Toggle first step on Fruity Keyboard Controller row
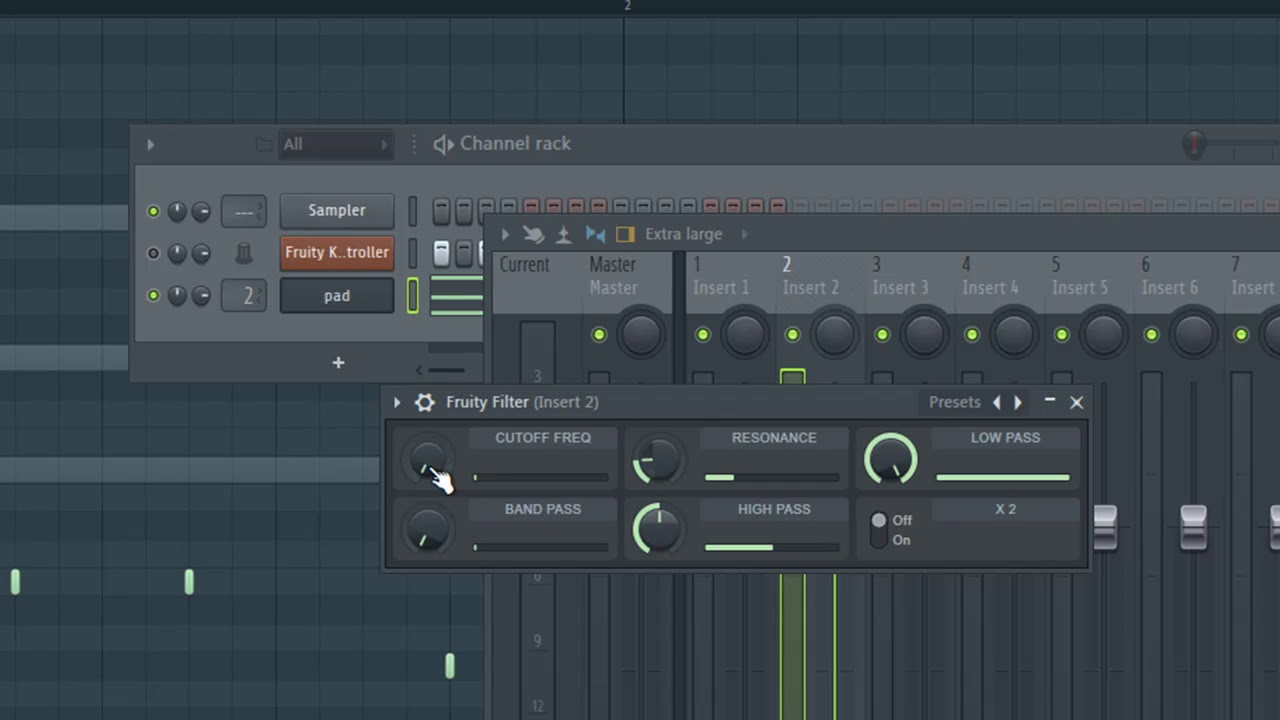 tap(441, 253)
